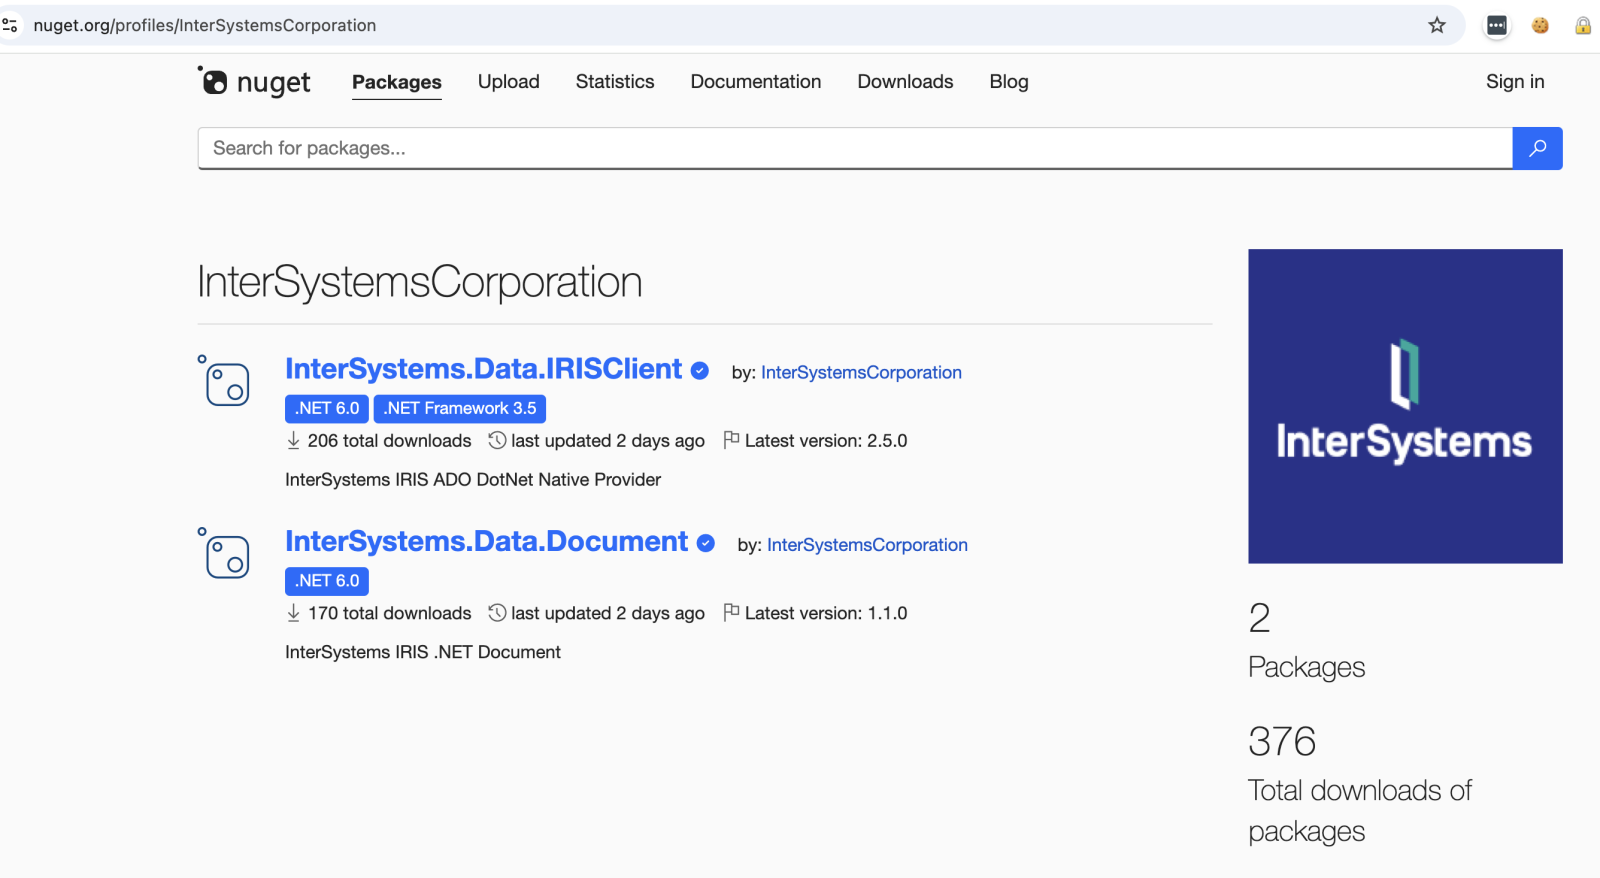Viewport: 1600px width, 878px height.
Task: Click the flag icon next to version 1.1.0
Action: tap(731, 612)
